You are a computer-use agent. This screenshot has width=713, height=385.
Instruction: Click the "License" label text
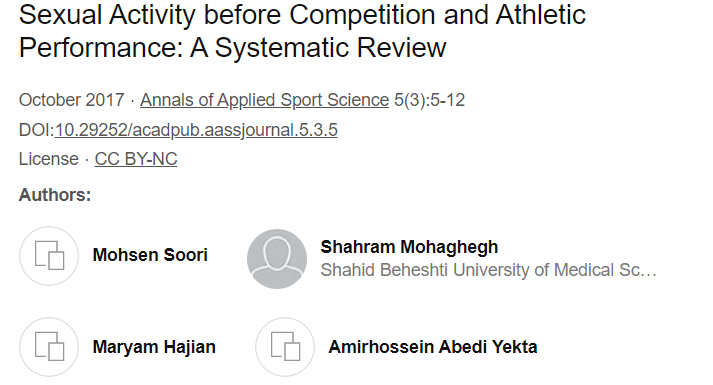pyautogui.click(x=49, y=159)
